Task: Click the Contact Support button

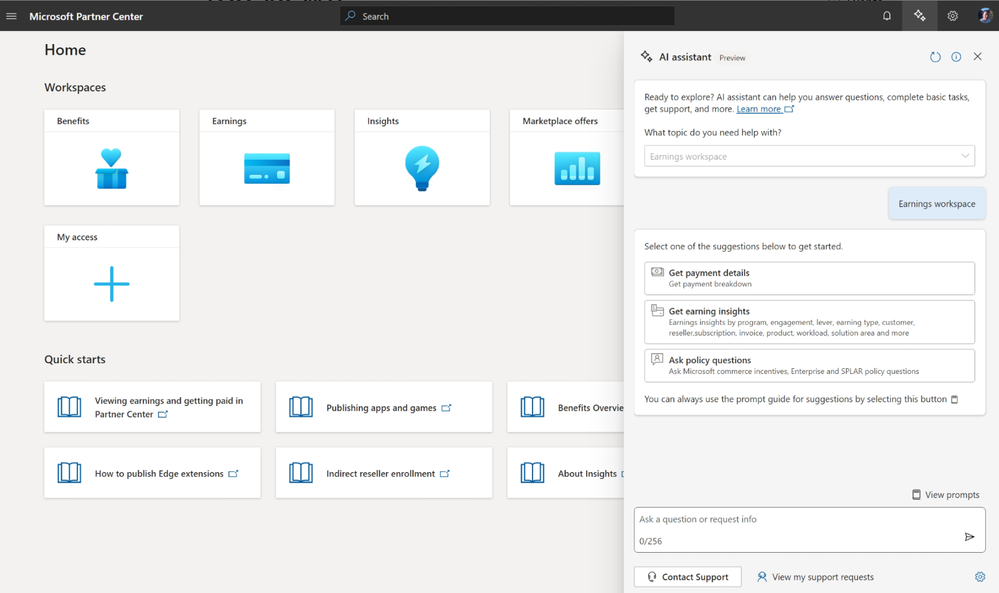Action: [x=687, y=576]
